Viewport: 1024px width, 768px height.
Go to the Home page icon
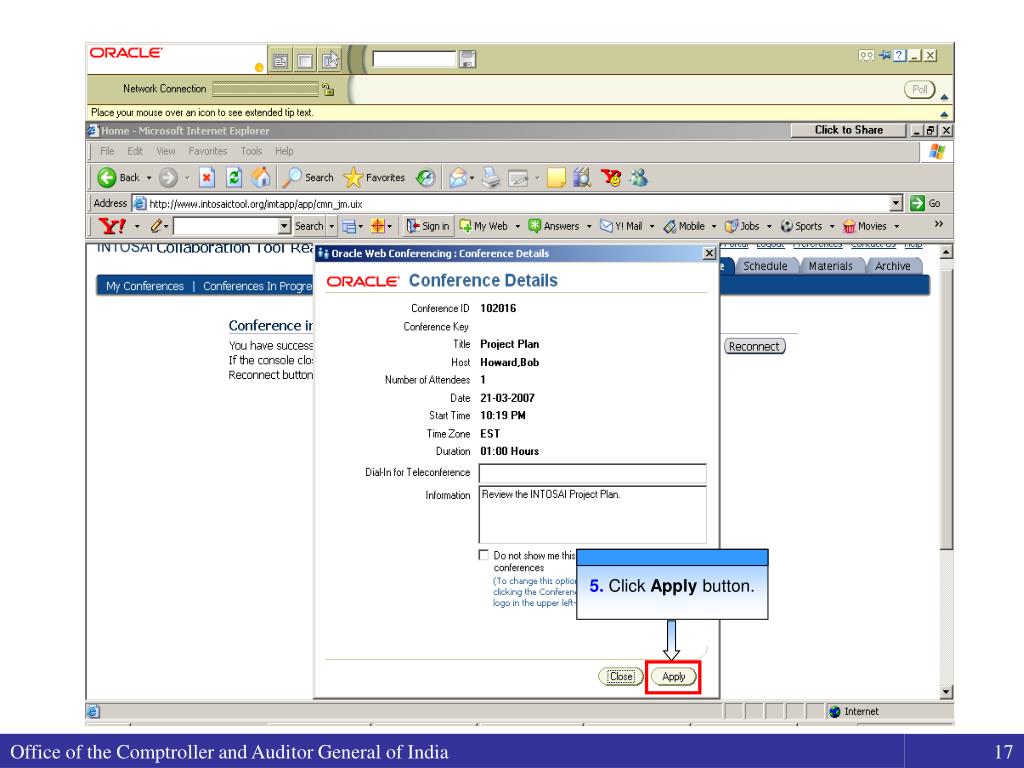(x=261, y=177)
